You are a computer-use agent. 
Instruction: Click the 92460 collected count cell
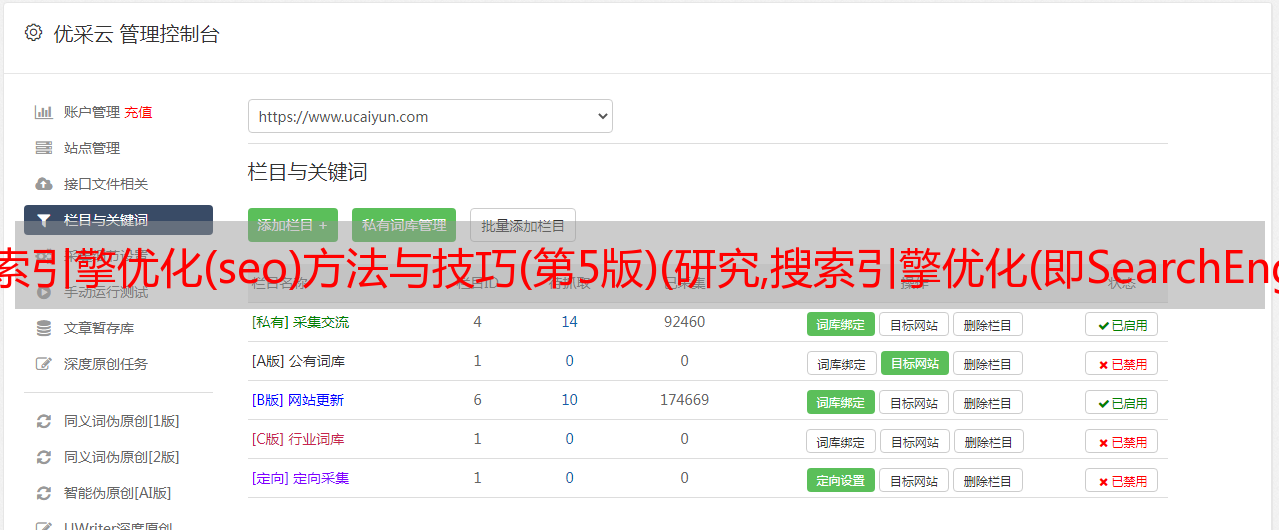[684, 322]
